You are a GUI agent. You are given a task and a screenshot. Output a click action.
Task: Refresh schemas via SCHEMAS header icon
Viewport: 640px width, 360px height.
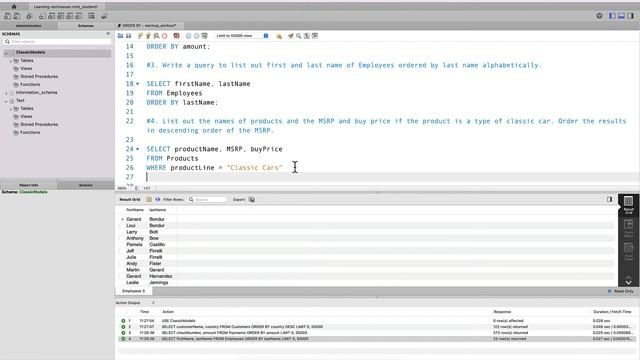108,33
